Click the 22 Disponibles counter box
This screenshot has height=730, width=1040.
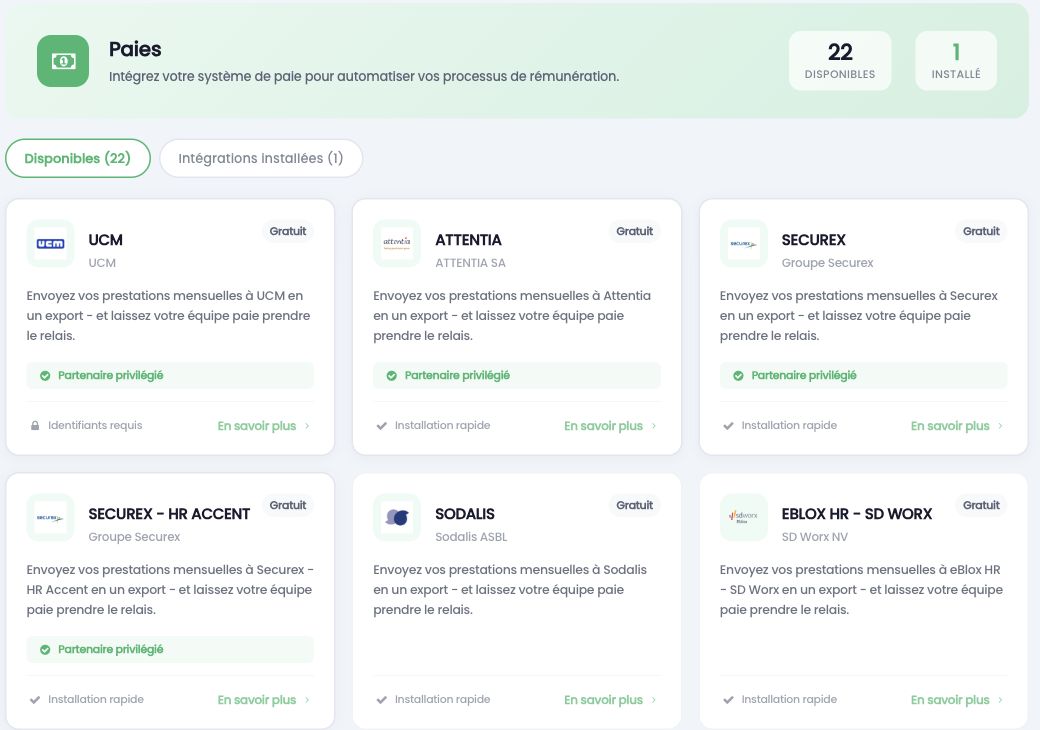(840, 60)
